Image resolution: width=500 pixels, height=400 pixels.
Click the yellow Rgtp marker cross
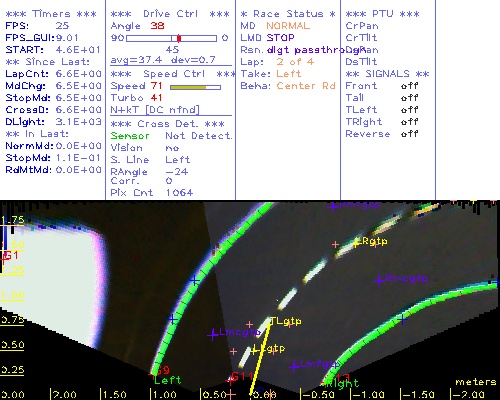point(357,242)
